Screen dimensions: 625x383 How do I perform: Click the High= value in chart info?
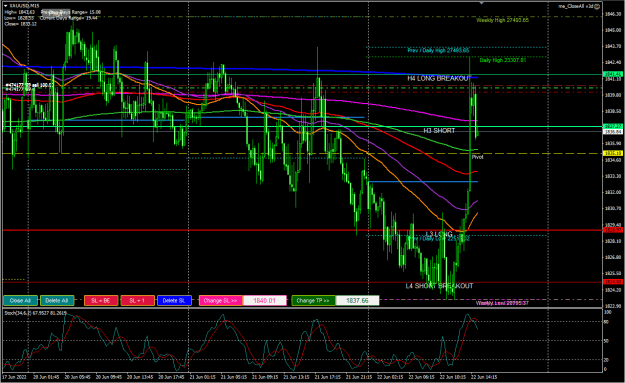click(20, 12)
